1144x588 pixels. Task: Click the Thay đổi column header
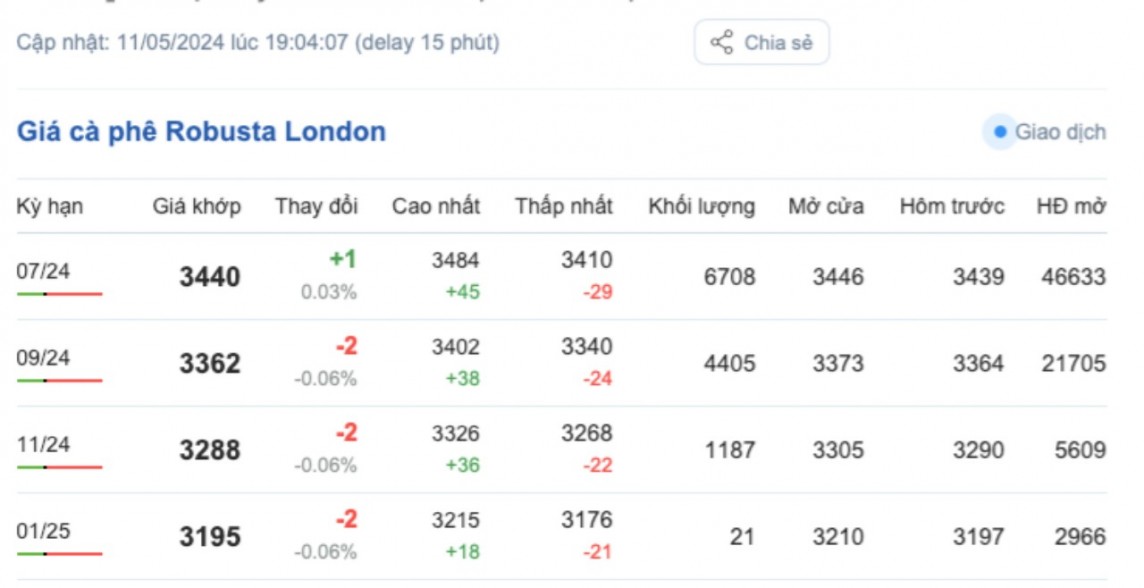pyautogui.click(x=317, y=207)
